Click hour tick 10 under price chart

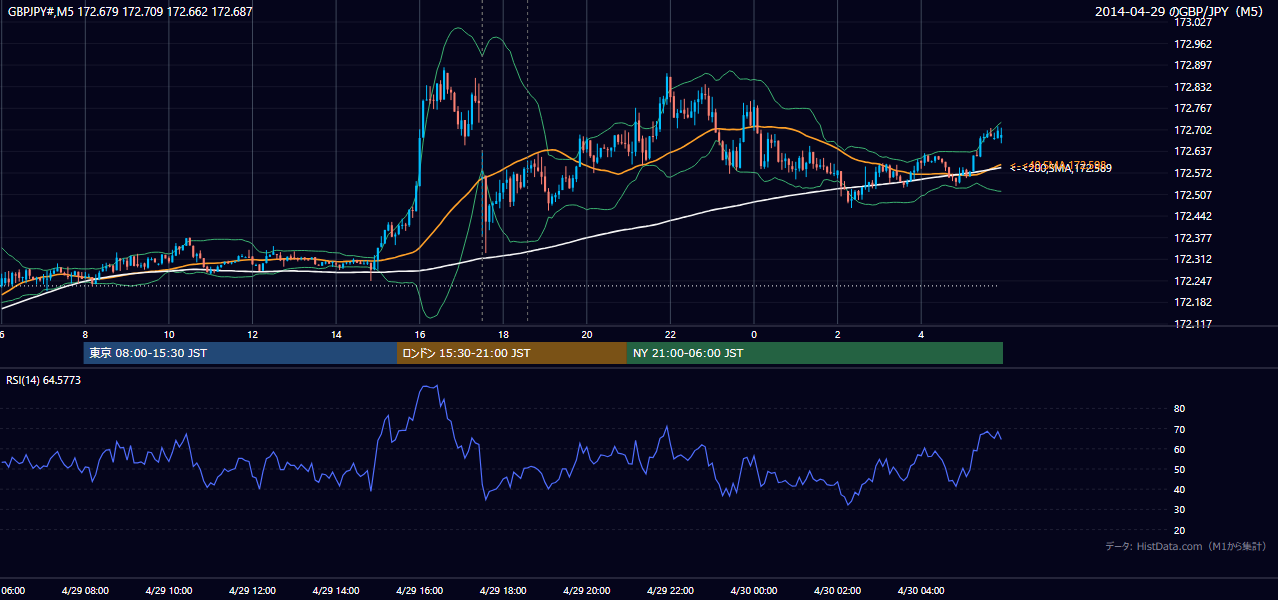169,335
